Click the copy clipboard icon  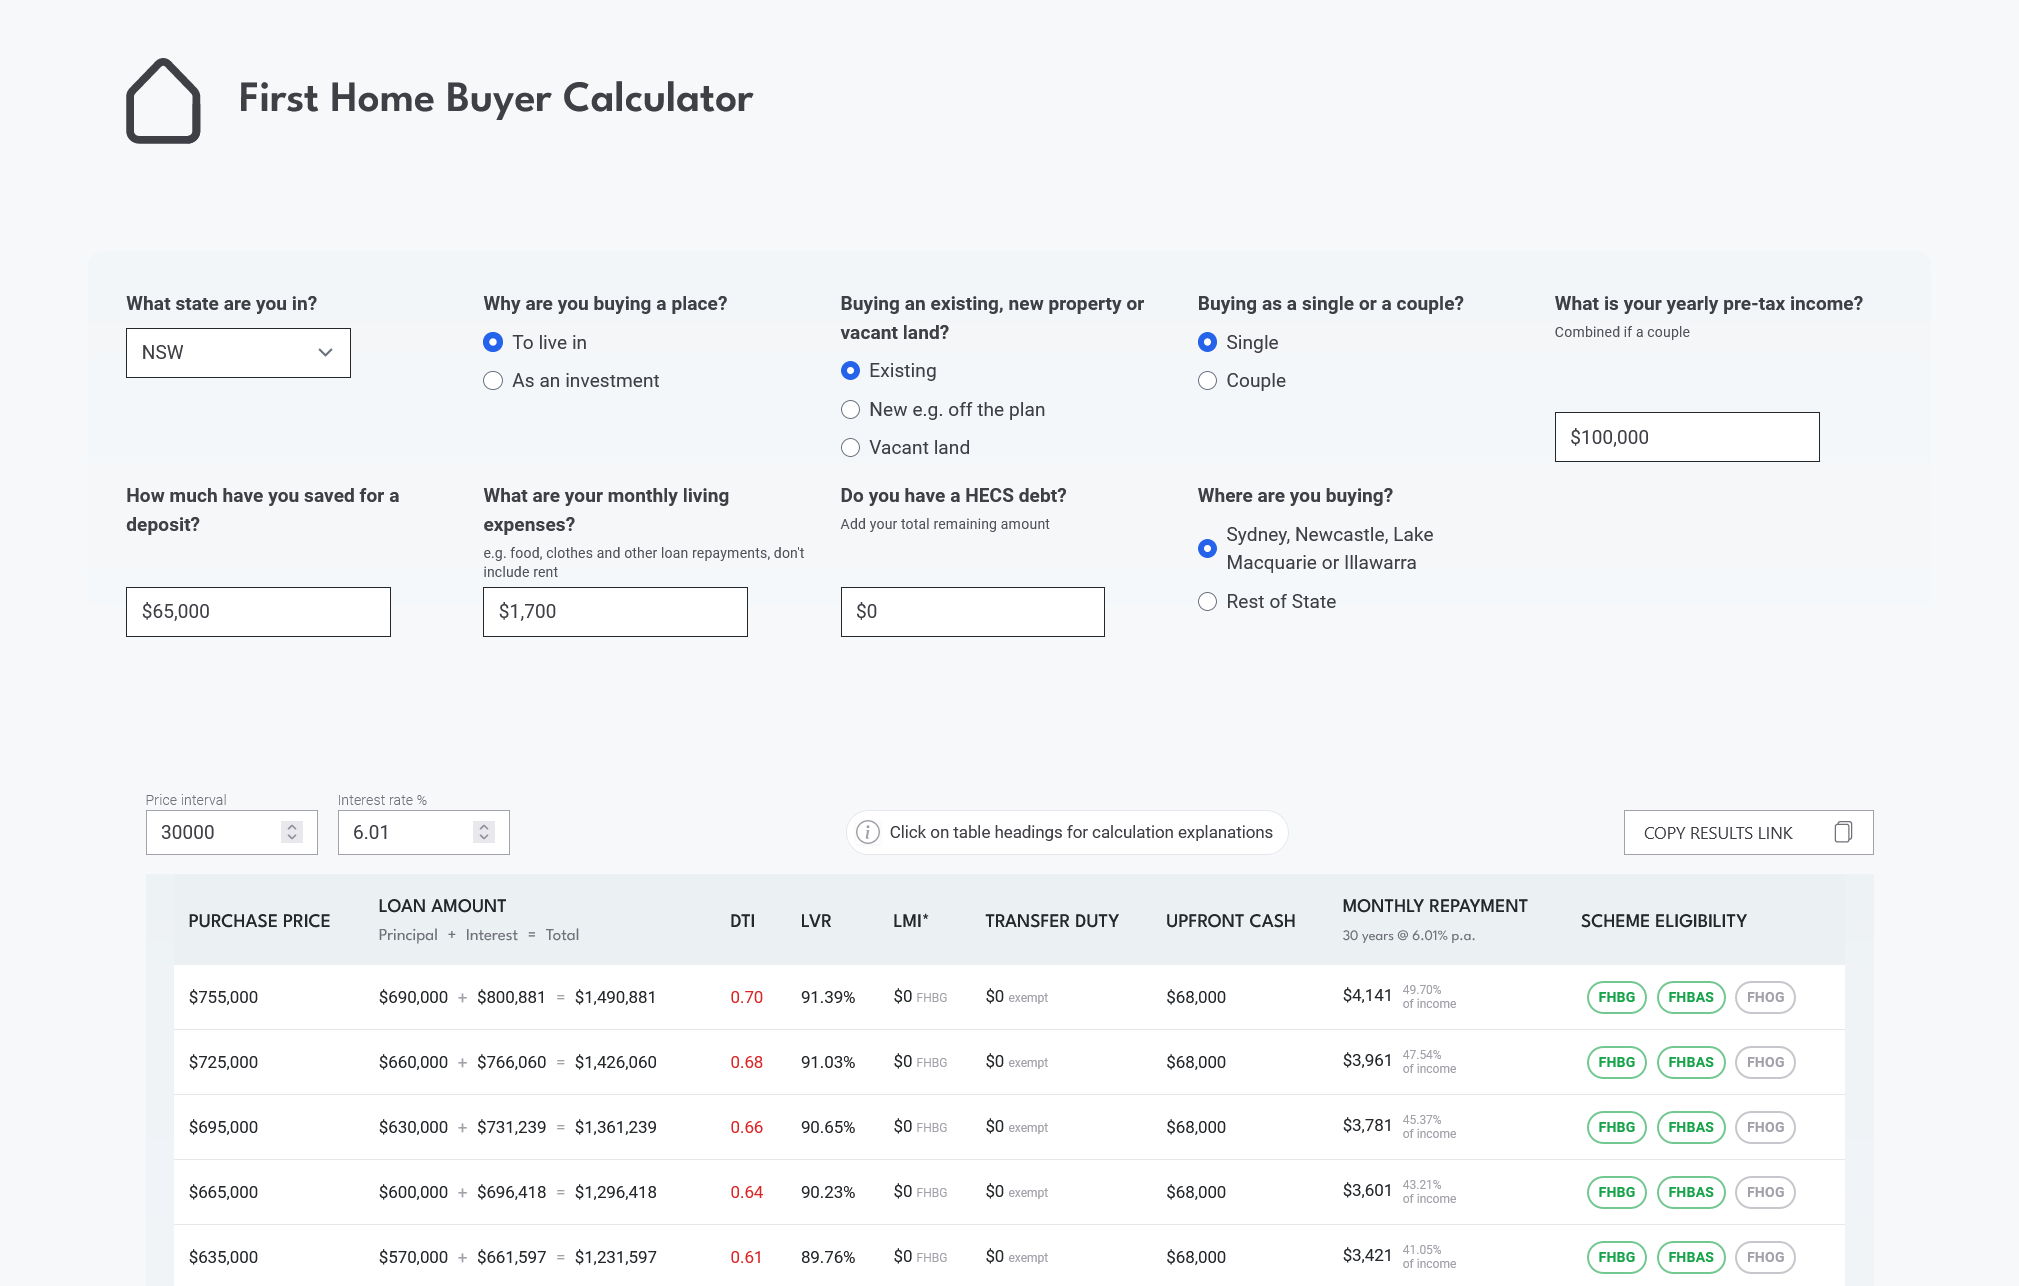click(x=1843, y=832)
